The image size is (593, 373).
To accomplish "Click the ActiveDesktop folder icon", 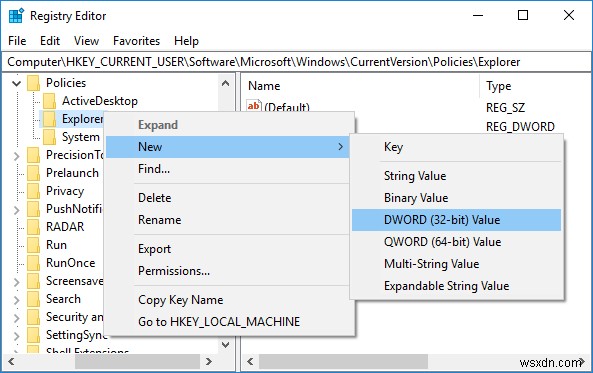I will pos(50,101).
